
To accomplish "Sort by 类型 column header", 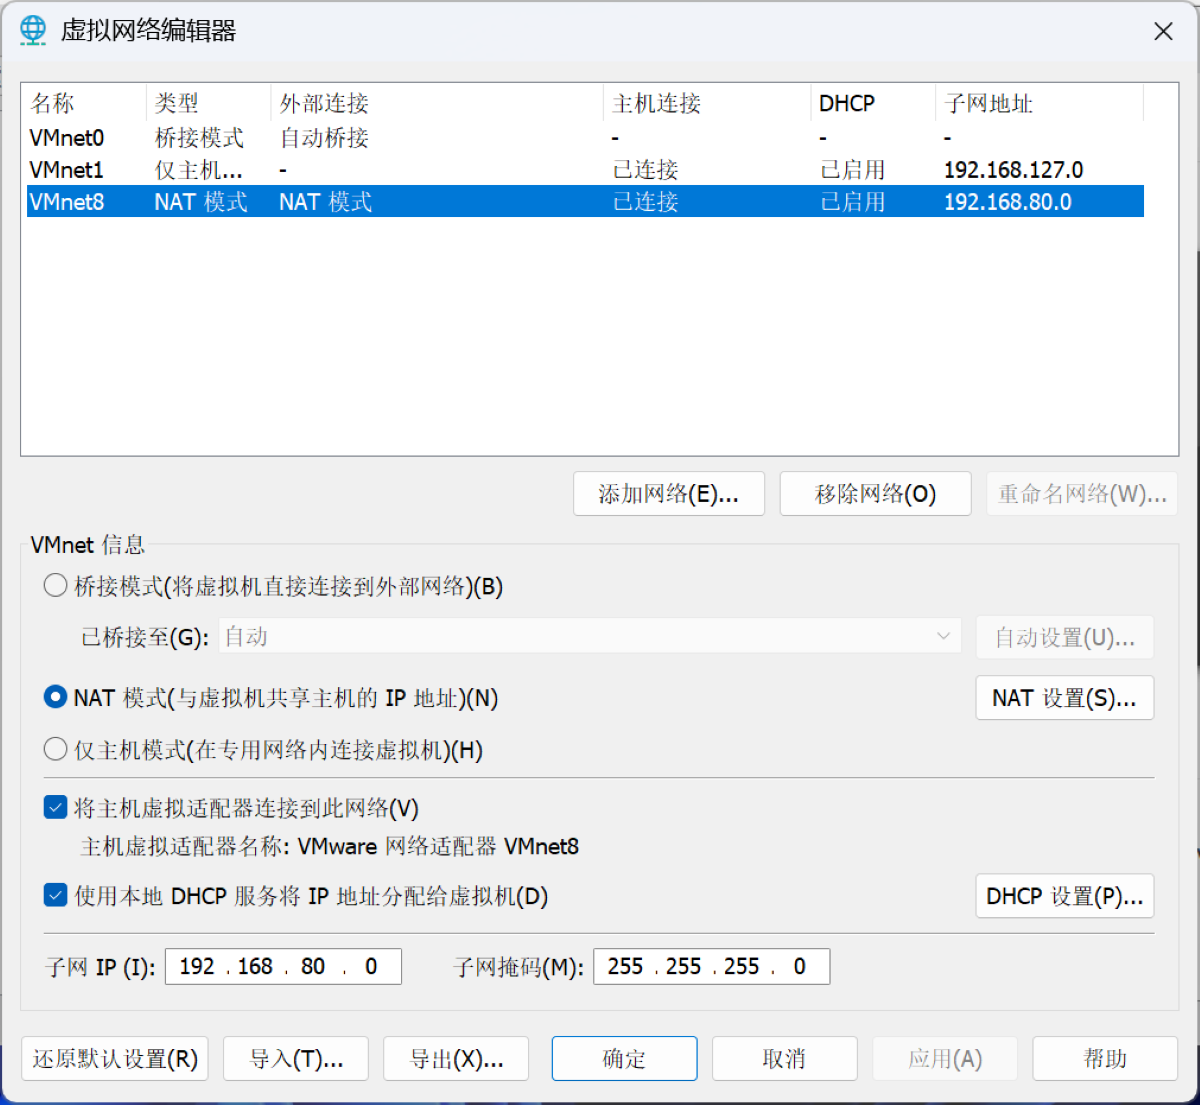I will 209,103.
